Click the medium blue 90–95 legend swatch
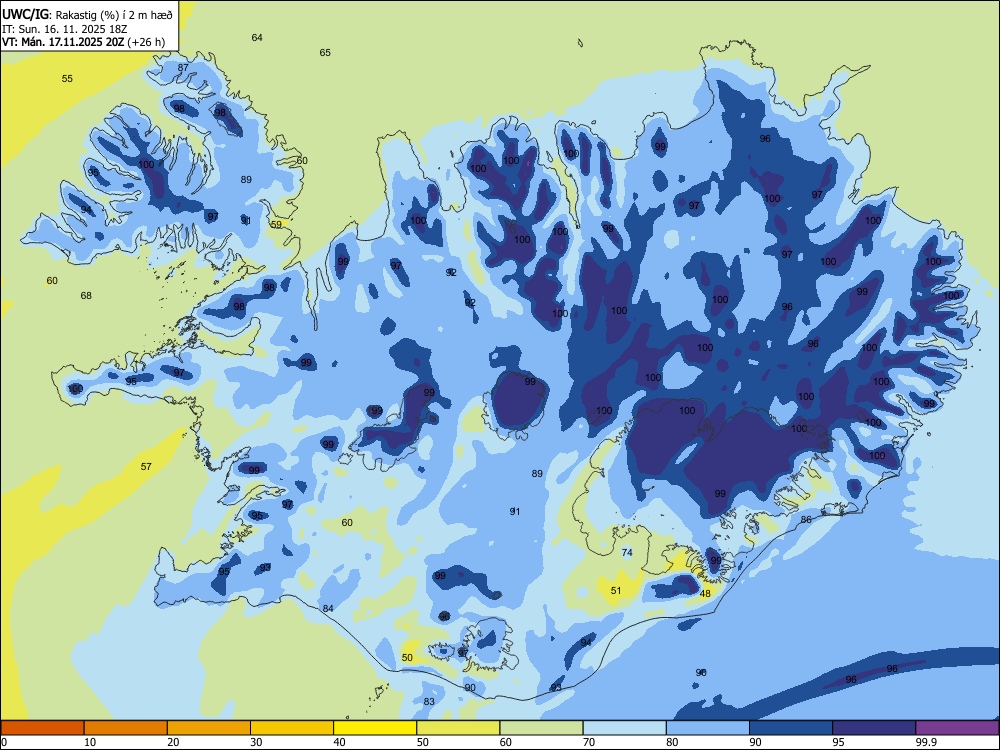Screen dimensions: 1000x750 coord(791,728)
